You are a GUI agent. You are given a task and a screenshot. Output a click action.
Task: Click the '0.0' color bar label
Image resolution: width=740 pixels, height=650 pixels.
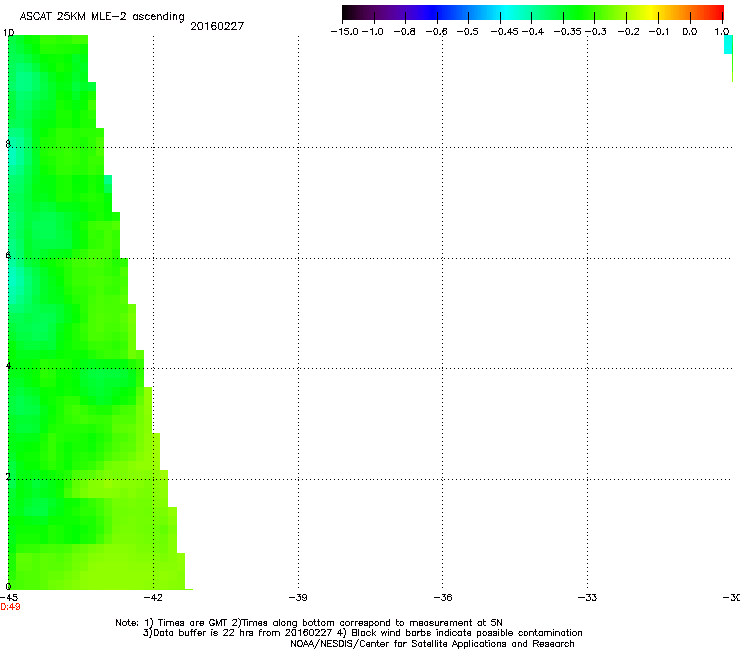(690, 32)
